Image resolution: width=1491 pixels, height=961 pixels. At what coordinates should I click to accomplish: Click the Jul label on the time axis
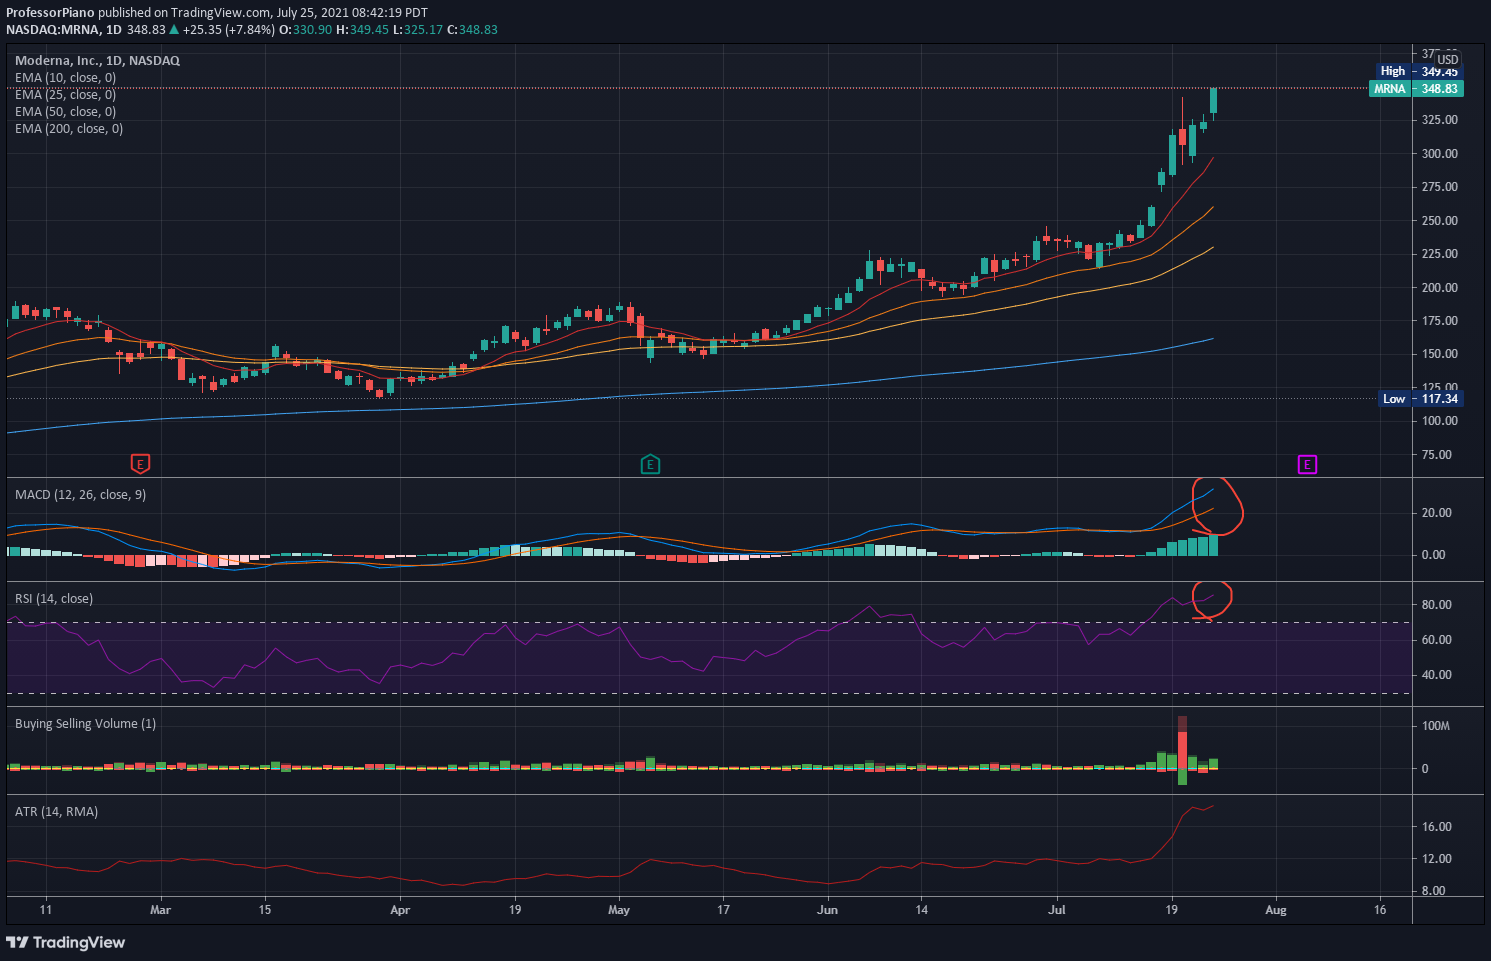pyautogui.click(x=1057, y=910)
